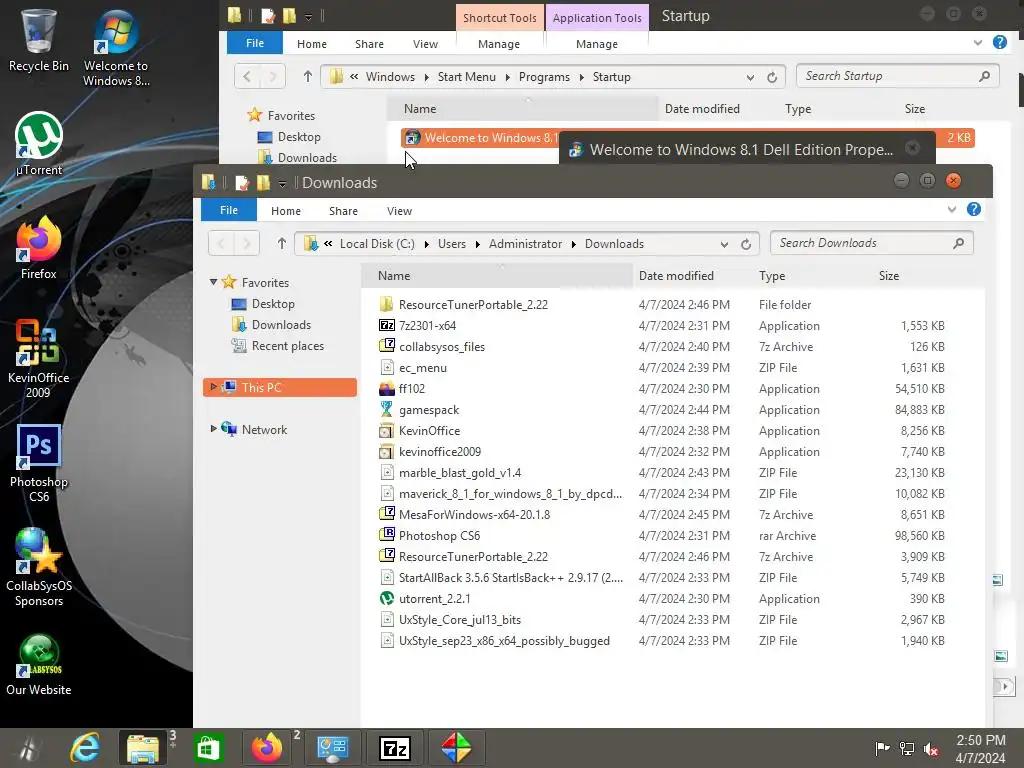Expand the Network tree node
Viewport: 1024px width, 768px height.
(214, 428)
